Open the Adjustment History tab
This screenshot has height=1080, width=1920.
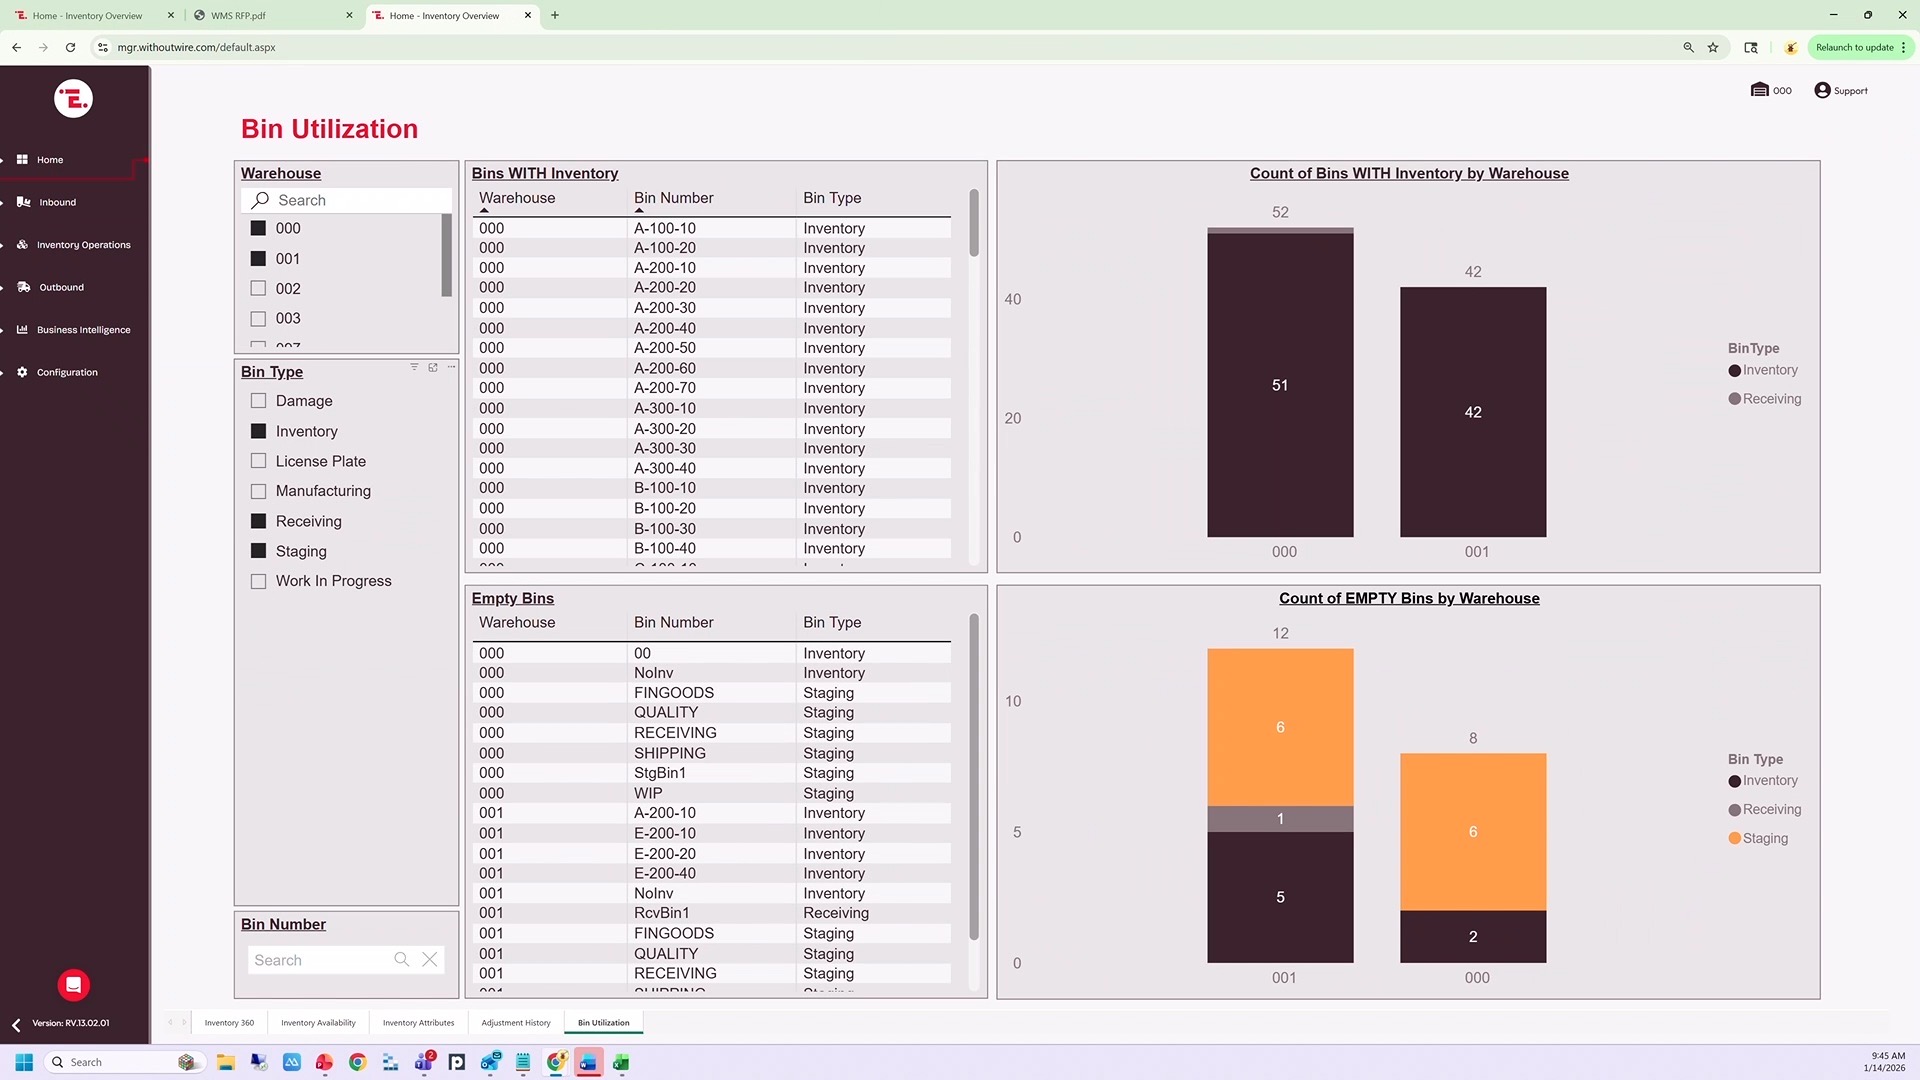(516, 1023)
